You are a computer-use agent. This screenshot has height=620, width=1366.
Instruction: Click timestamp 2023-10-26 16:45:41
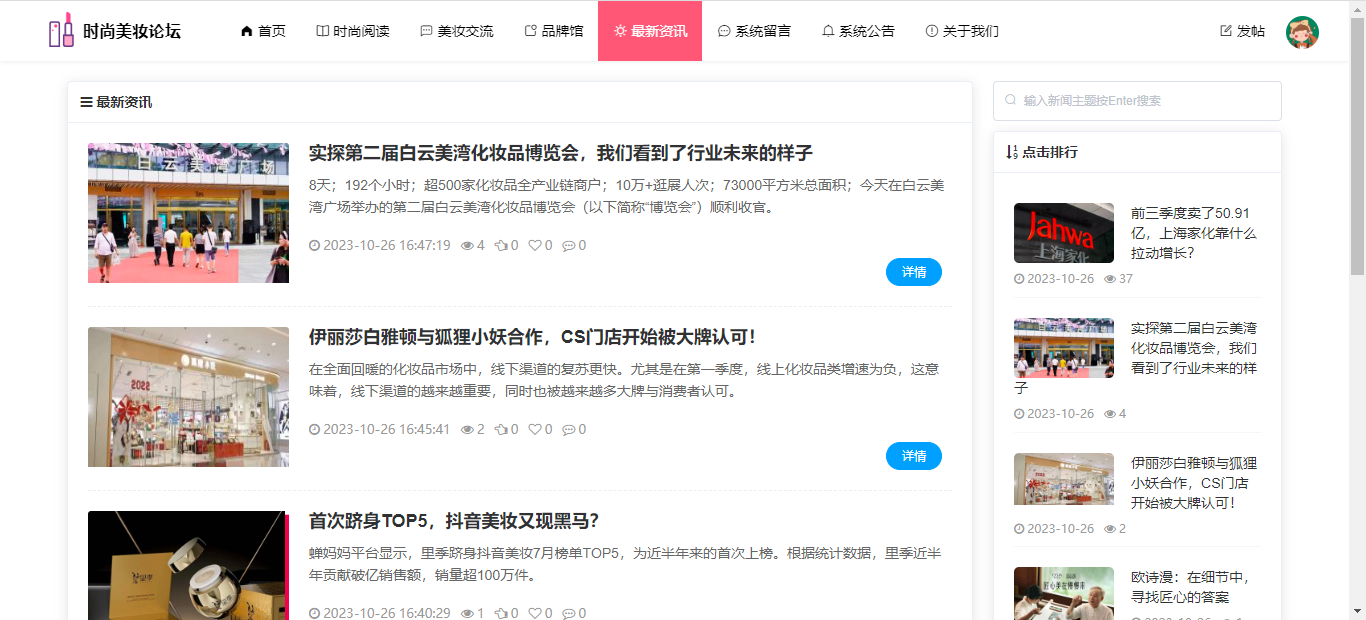387,429
